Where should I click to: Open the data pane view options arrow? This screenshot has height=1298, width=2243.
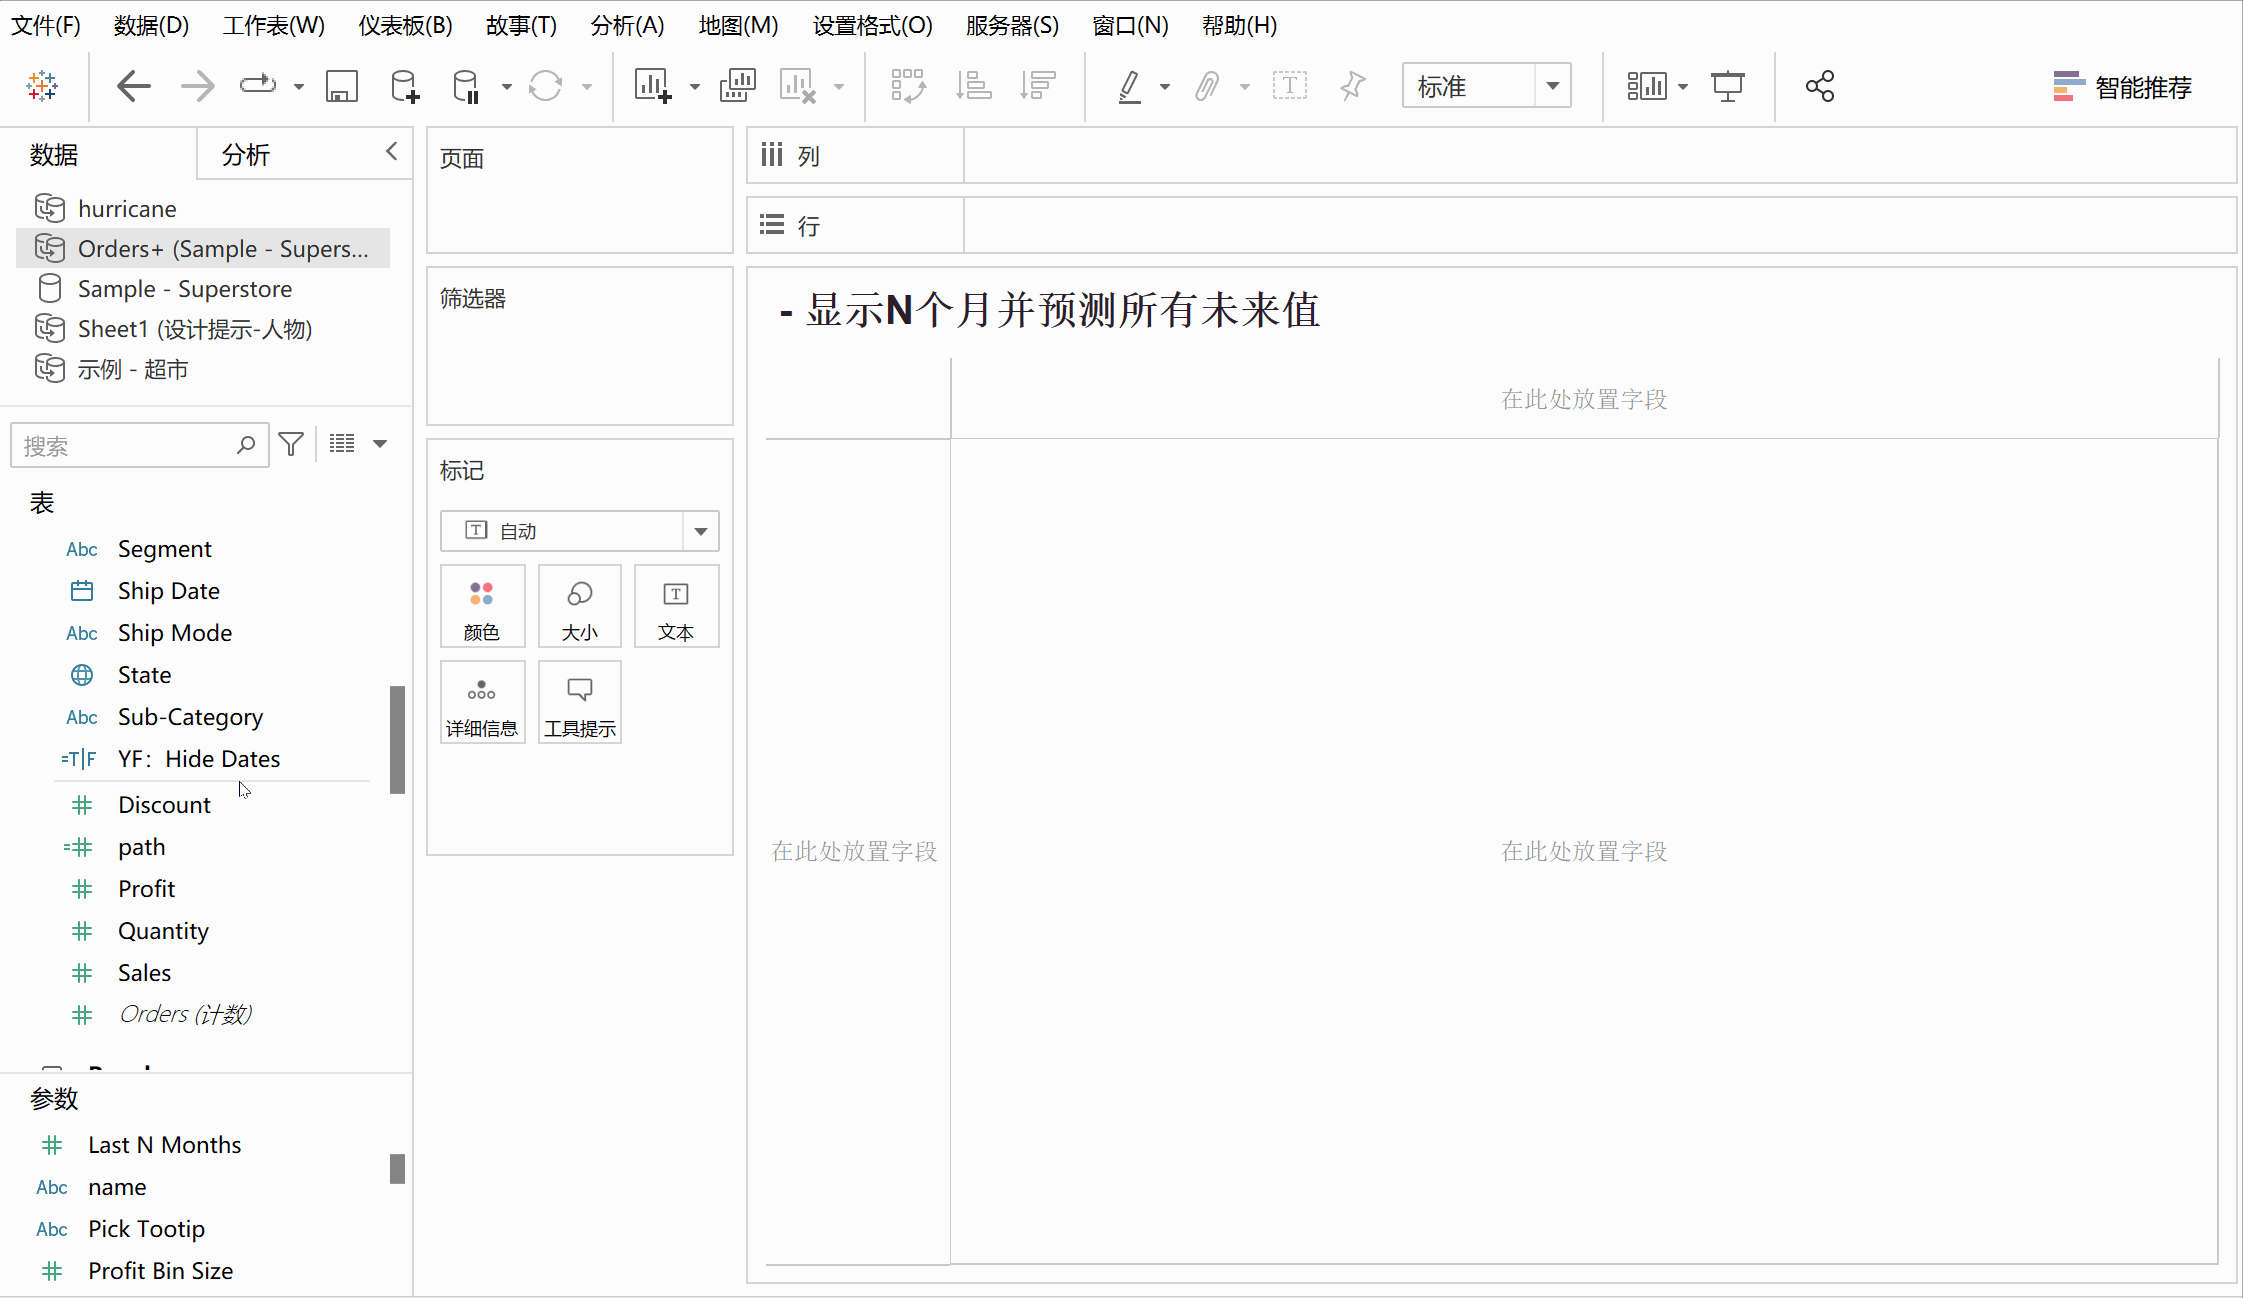coord(380,444)
